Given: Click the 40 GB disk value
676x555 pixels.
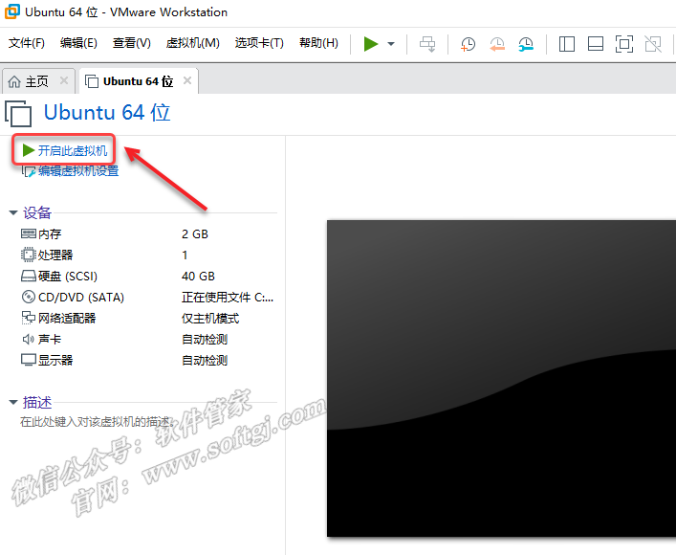Looking at the screenshot, I should click(x=198, y=276).
